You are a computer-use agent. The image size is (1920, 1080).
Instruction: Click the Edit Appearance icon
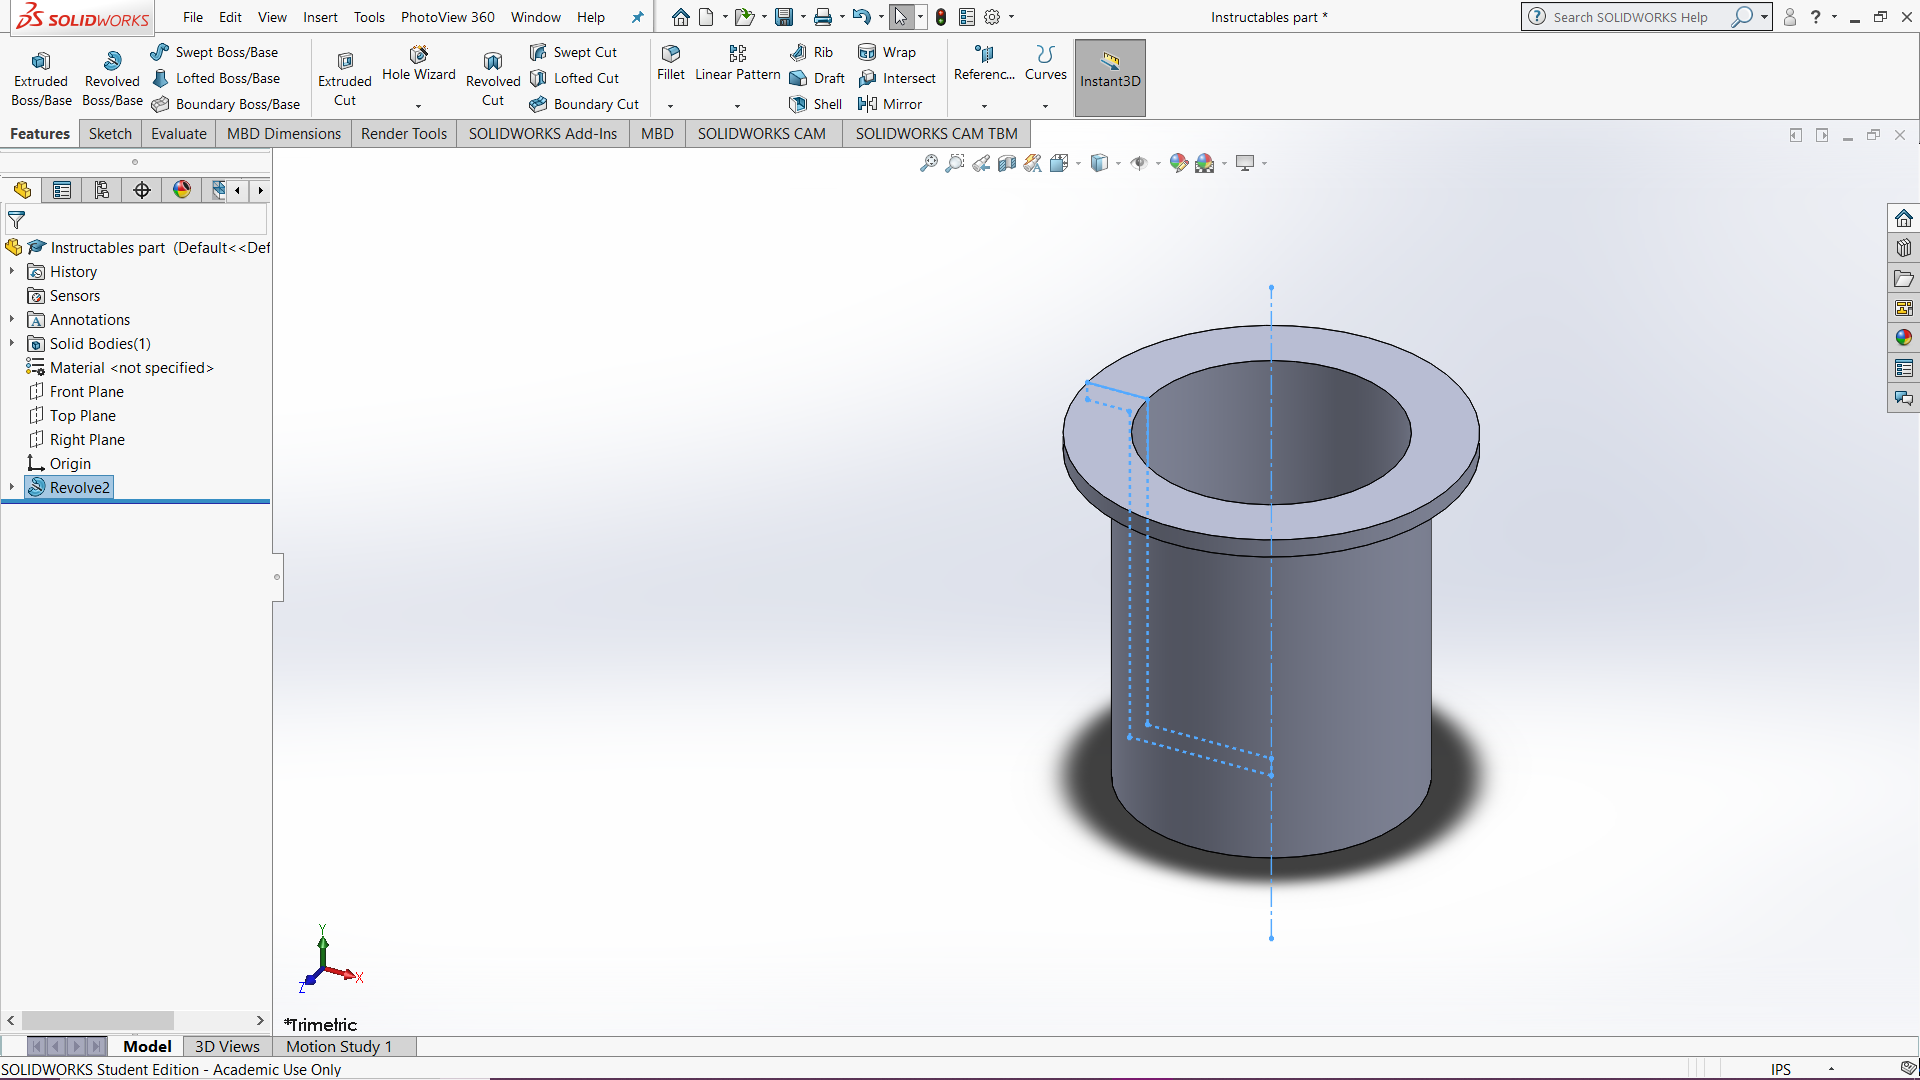pyautogui.click(x=1178, y=163)
